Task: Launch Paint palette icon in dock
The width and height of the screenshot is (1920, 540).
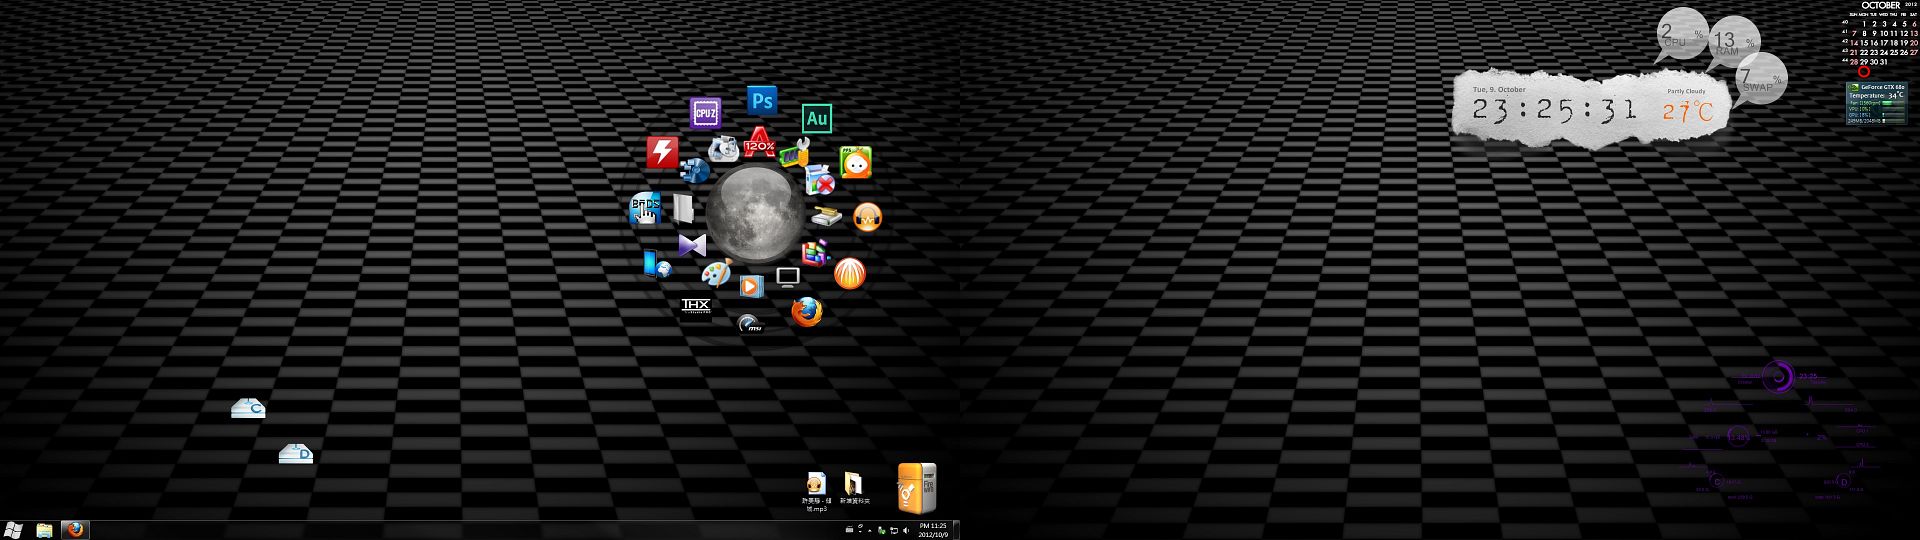Action: pyautogui.click(x=716, y=273)
